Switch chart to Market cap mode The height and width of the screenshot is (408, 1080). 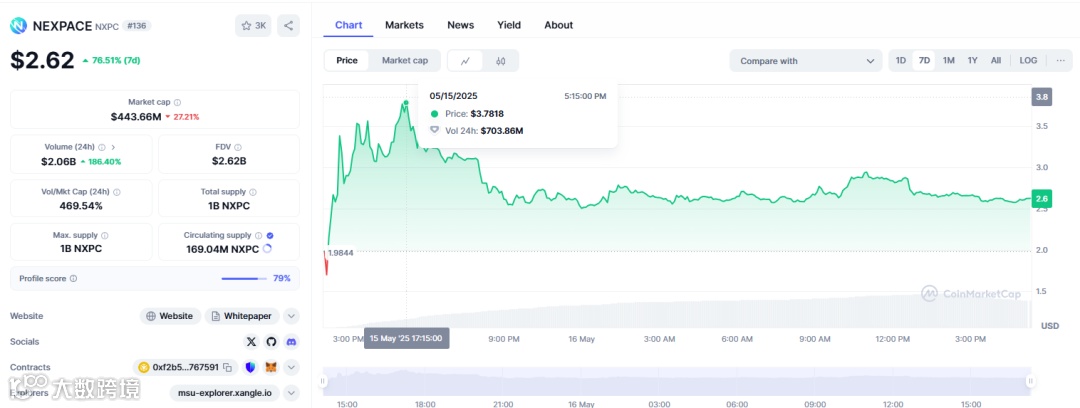pos(404,61)
